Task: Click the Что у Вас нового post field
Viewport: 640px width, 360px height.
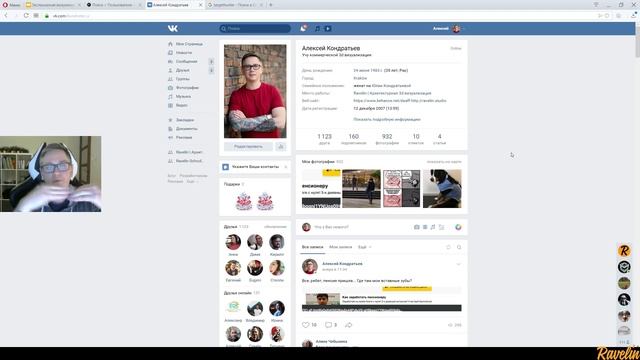Action: [361, 227]
